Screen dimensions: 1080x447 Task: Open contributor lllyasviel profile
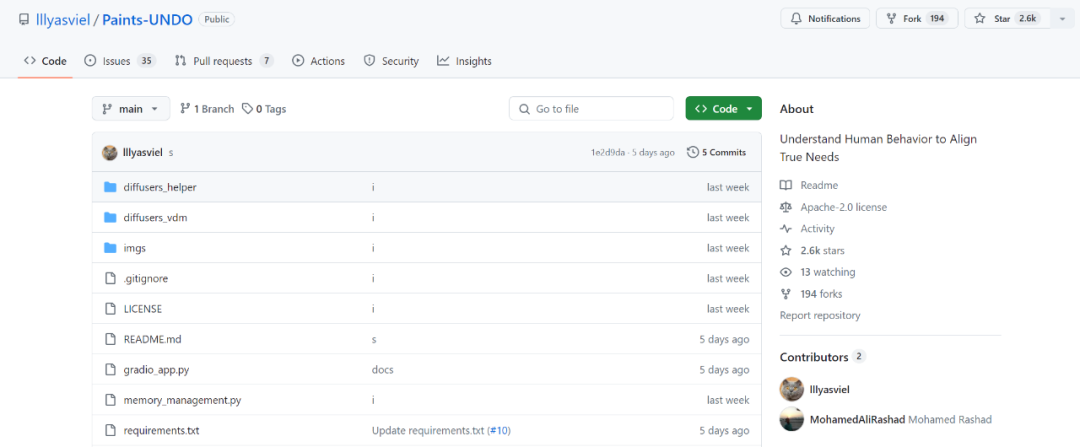tap(829, 389)
